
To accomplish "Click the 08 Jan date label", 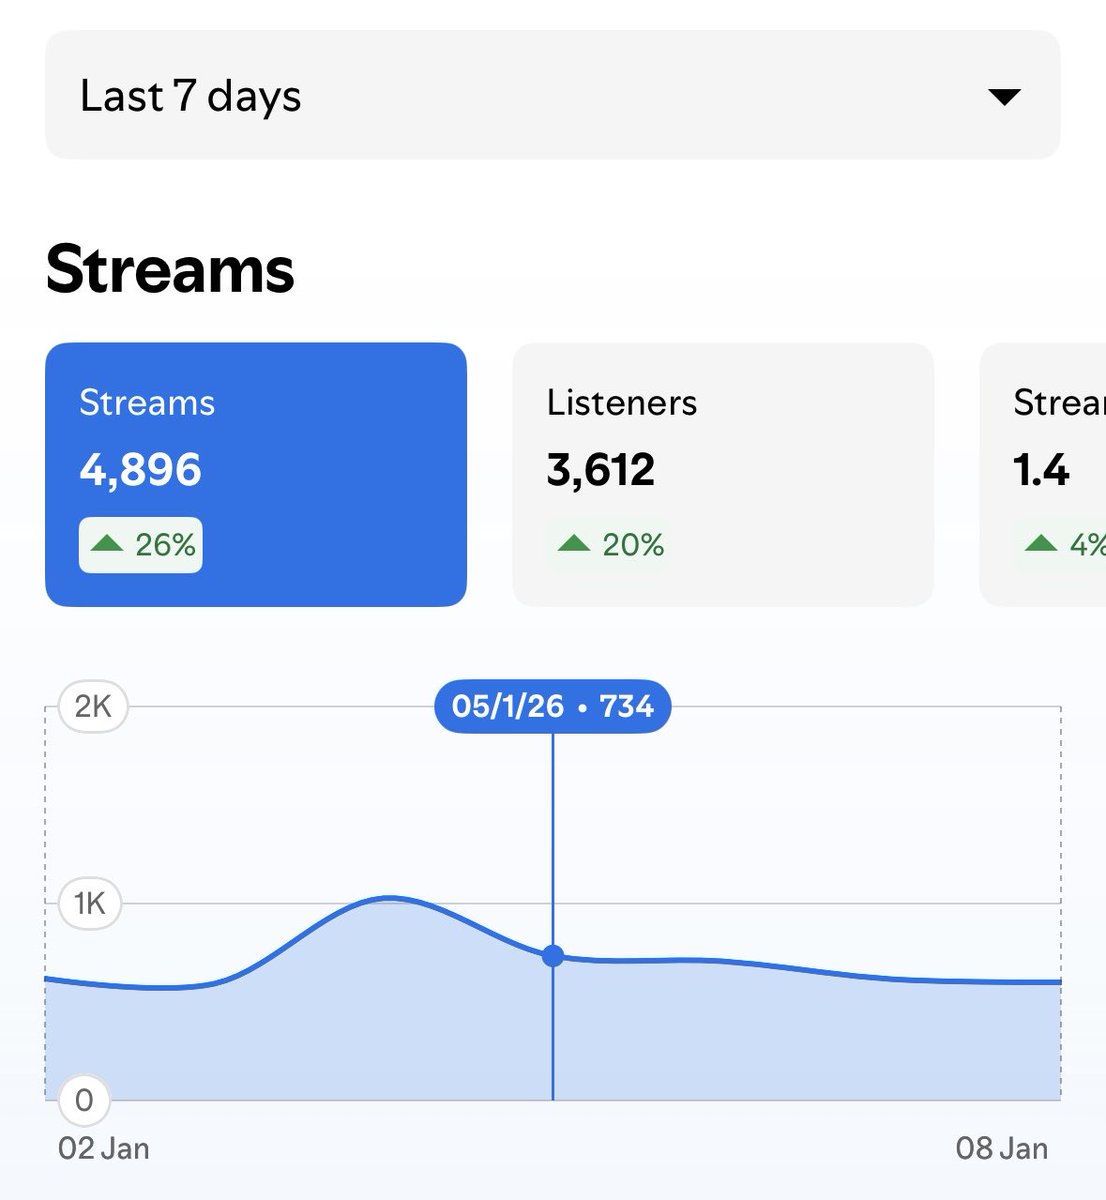I will (x=1002, y=1148).
